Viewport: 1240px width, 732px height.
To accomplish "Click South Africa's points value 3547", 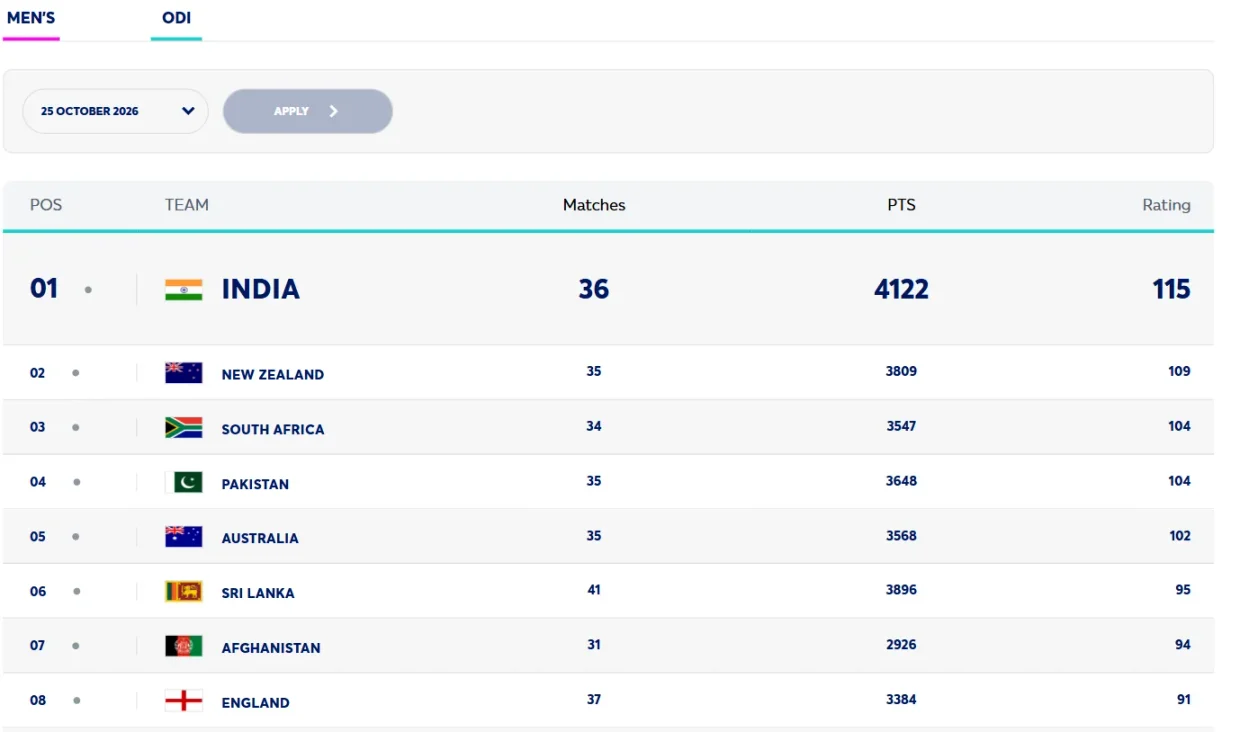I will (x=901, y=426).
